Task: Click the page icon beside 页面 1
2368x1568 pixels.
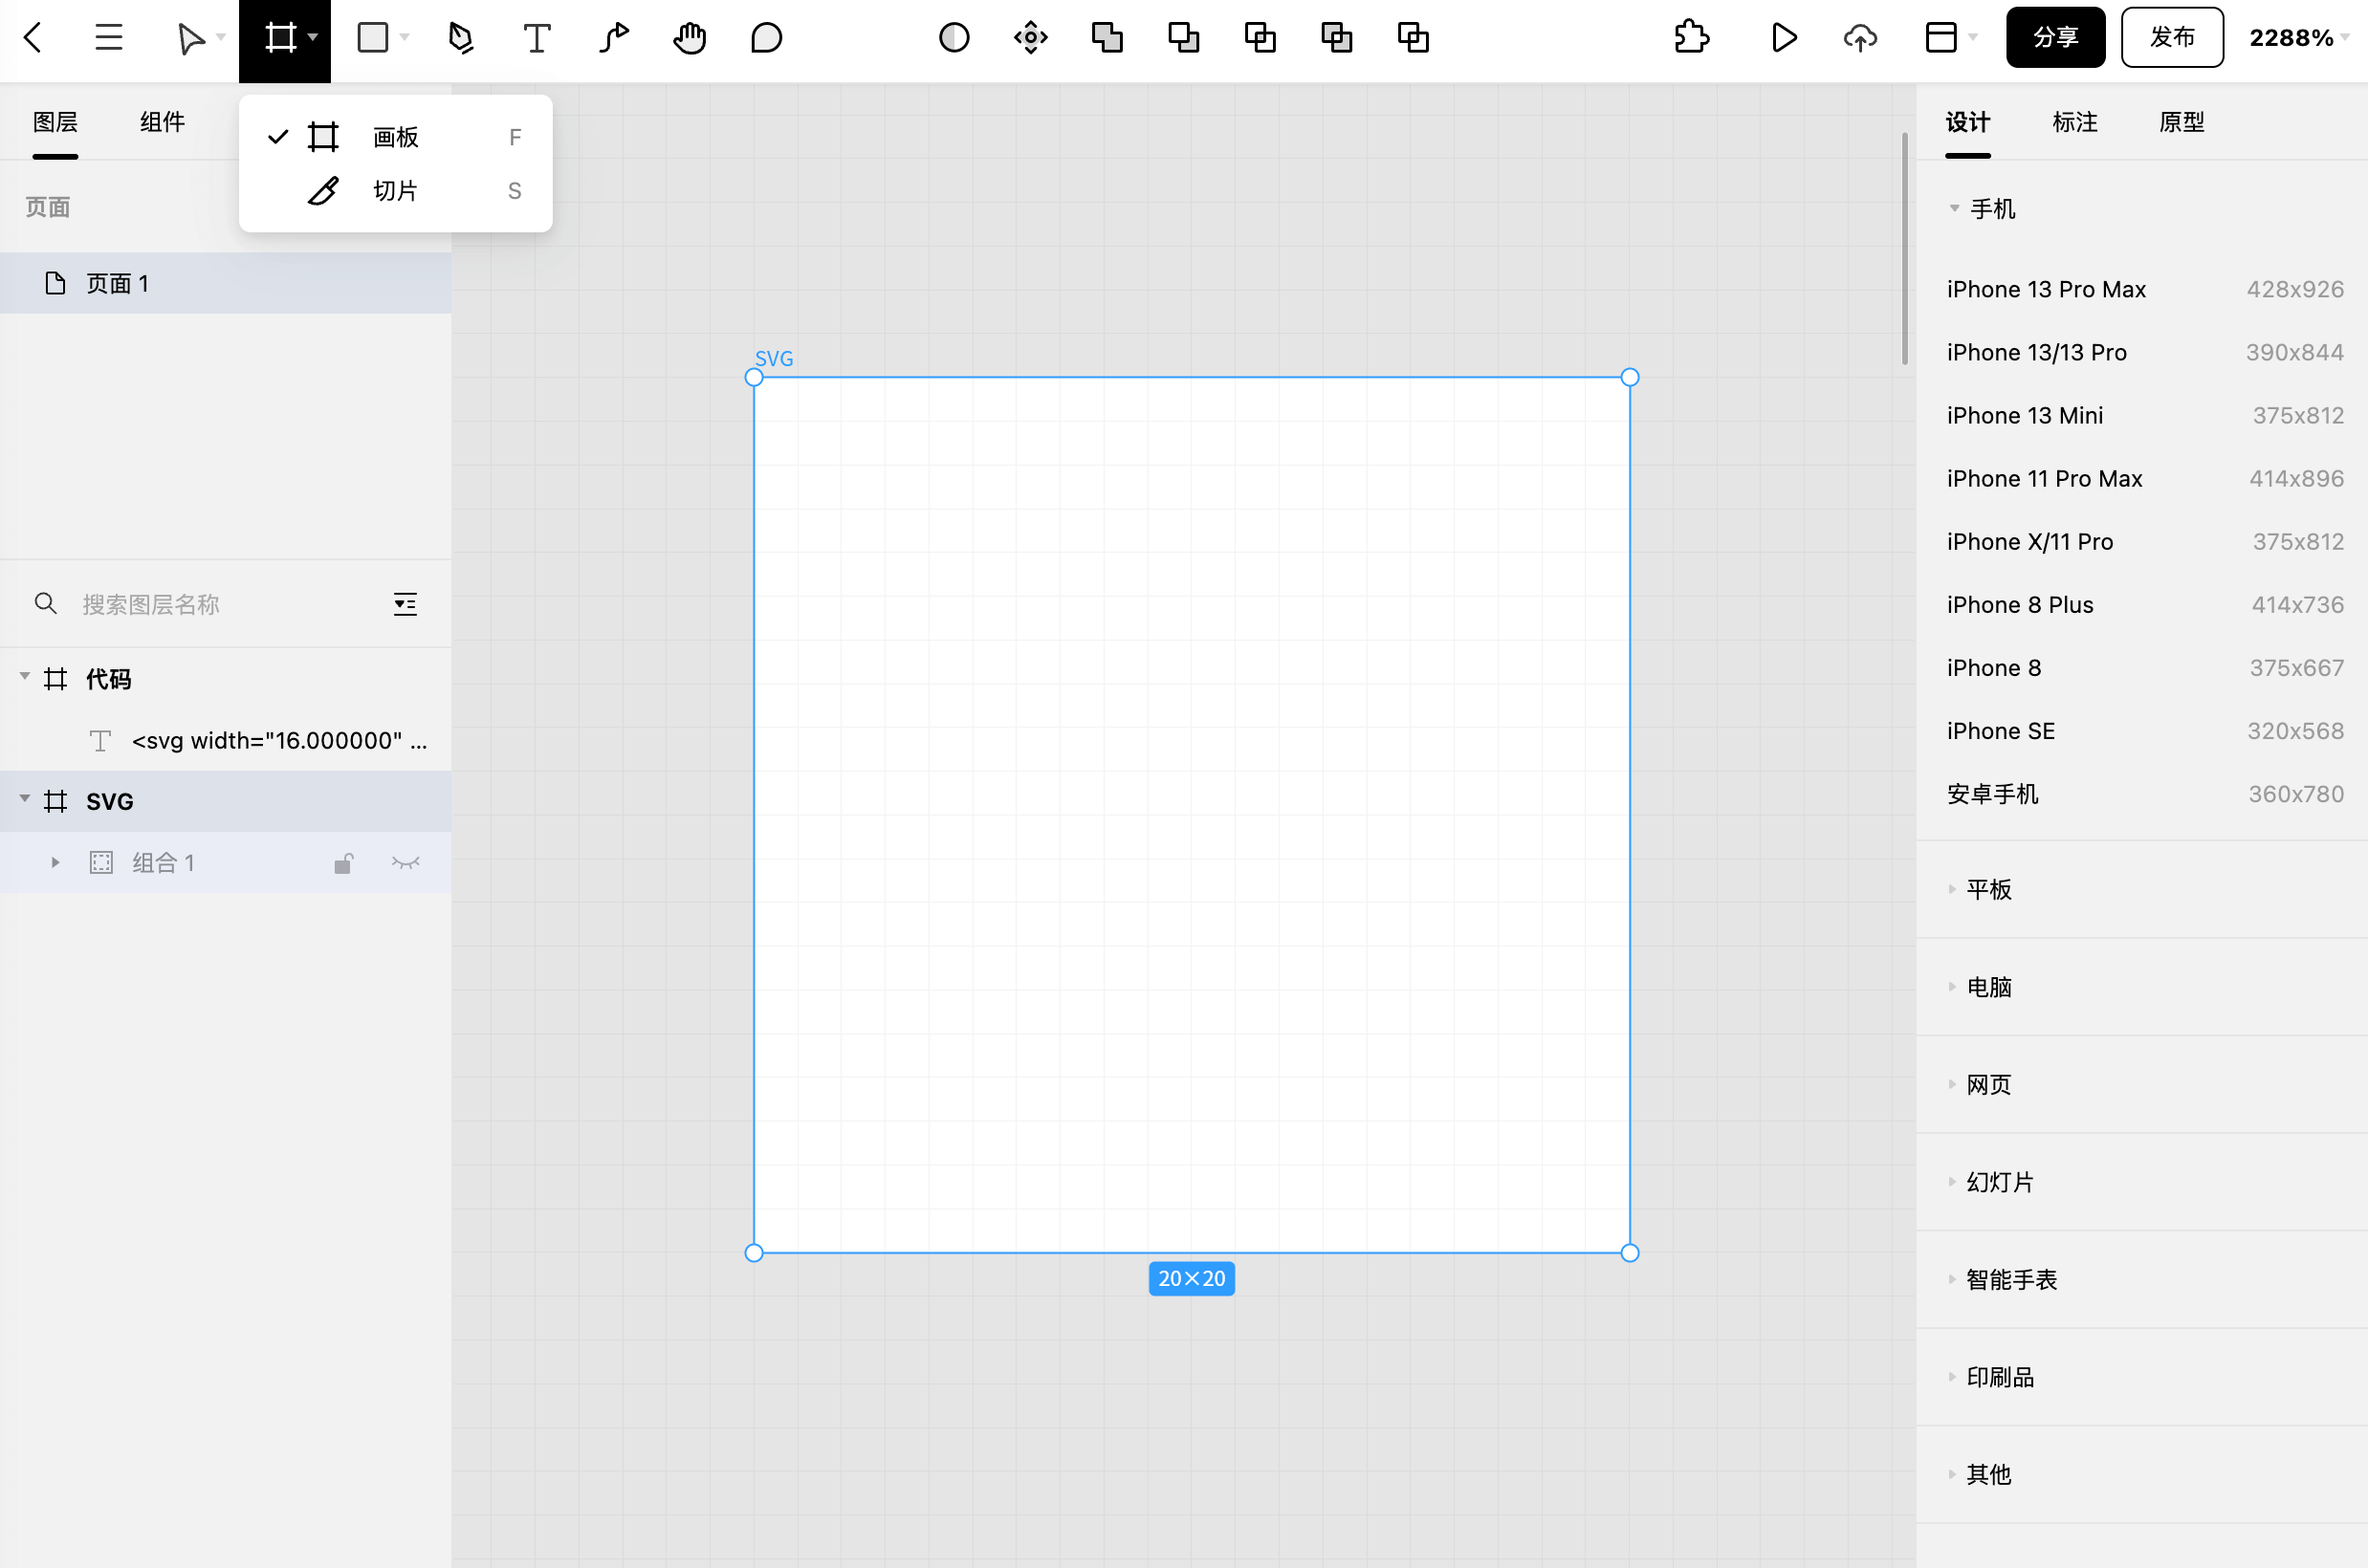Action: pos(56,283)
